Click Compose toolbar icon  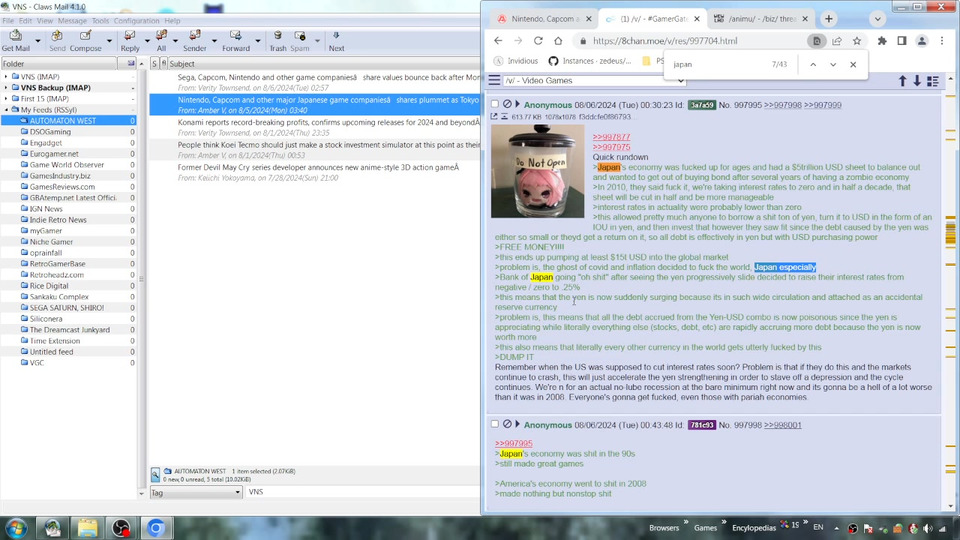coord(86,40)
